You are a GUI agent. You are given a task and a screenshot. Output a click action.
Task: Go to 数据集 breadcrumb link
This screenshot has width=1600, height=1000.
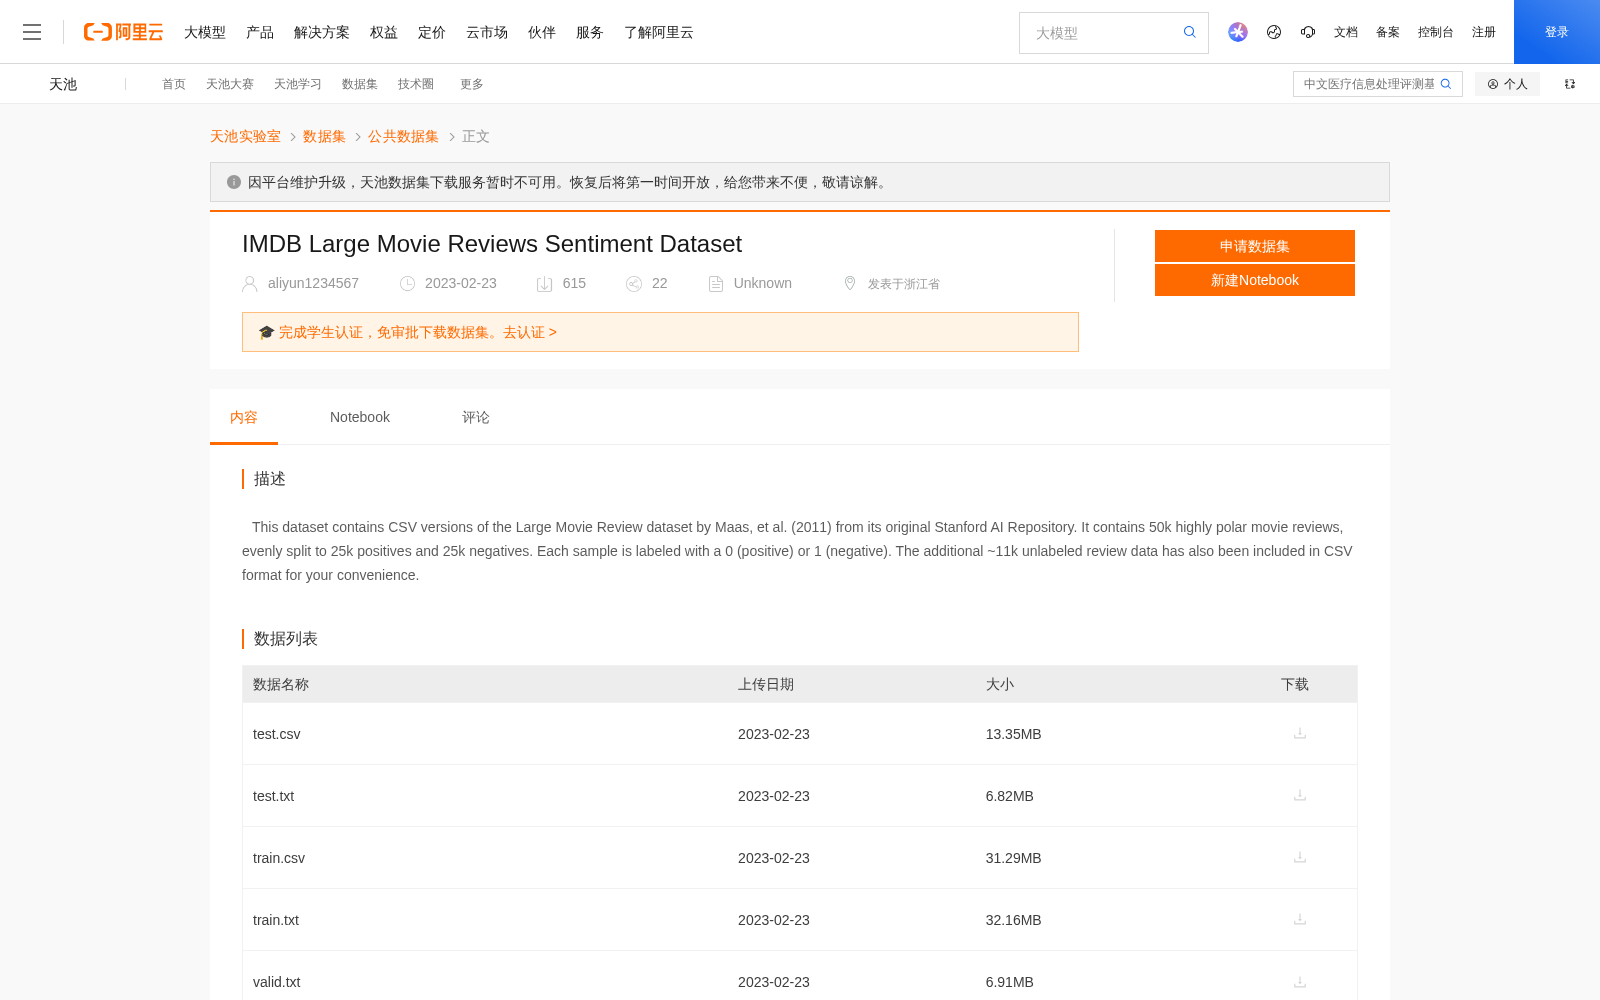pyautogui.click(x=324, y=136)
